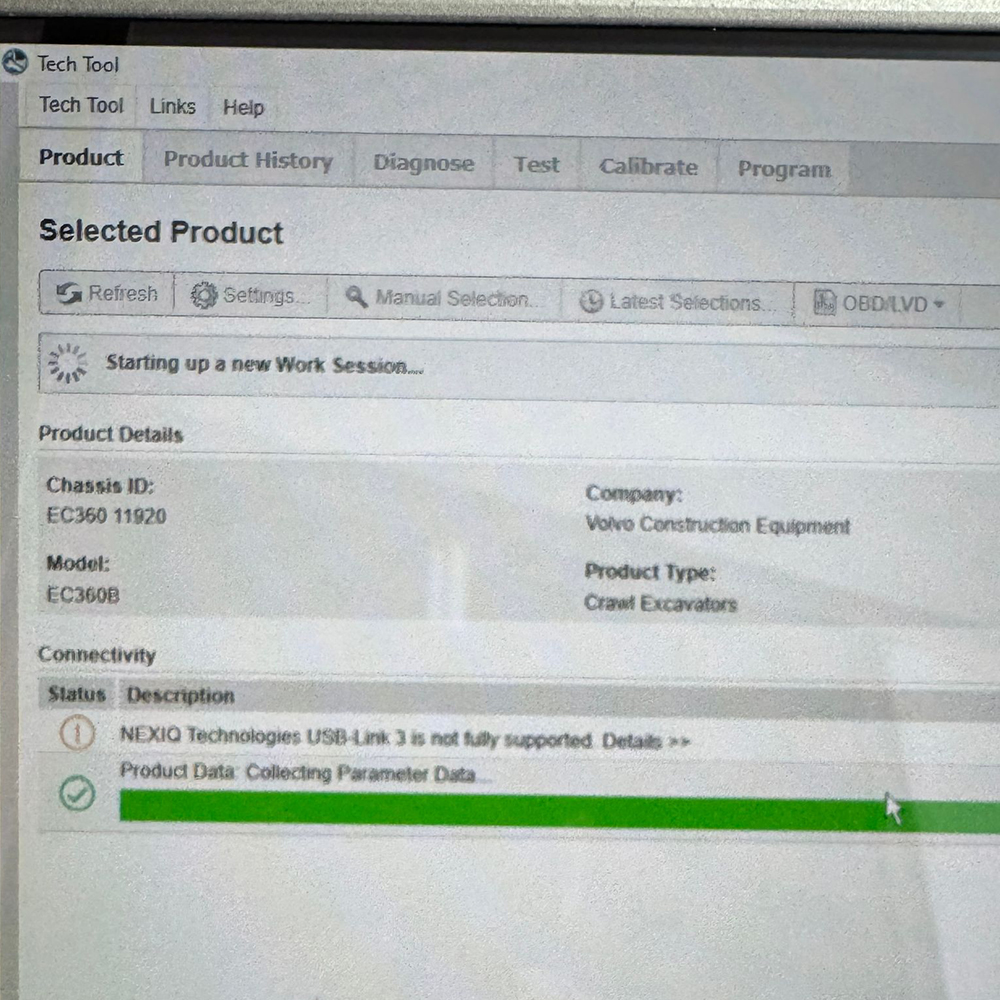Click the Manual Selection... button
1000x1000 pixels.
[444, 298]
